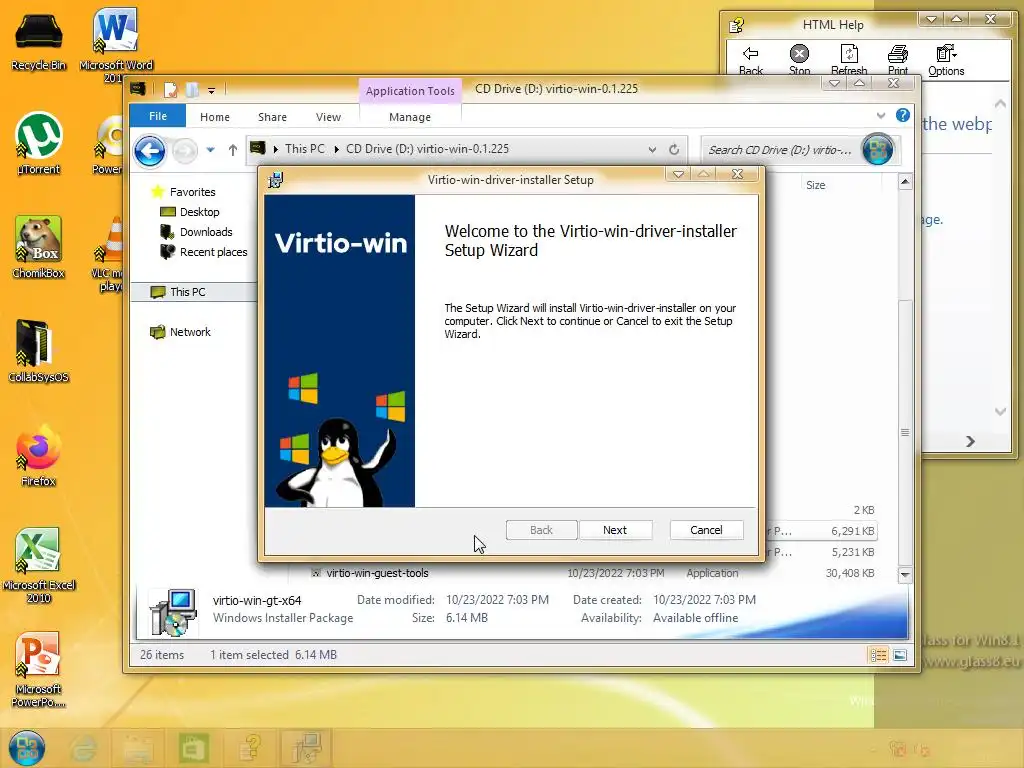Screen dimensions: 1024x768
Task: Click This PC in the address breadcrumb
Action: pyautogui.click(x=304, y=149)
